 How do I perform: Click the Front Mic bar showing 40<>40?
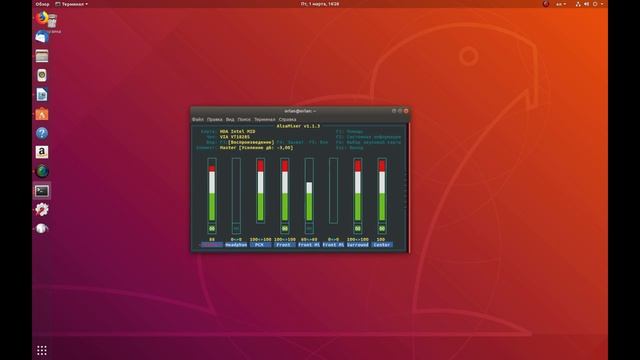click(309, 190)
